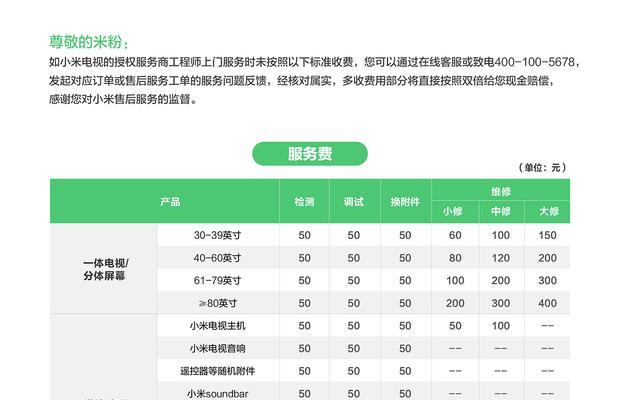Click 中修 value 120 in 40-60英寸 row
This screenshot has width=620, height=400.
[501, 258]
